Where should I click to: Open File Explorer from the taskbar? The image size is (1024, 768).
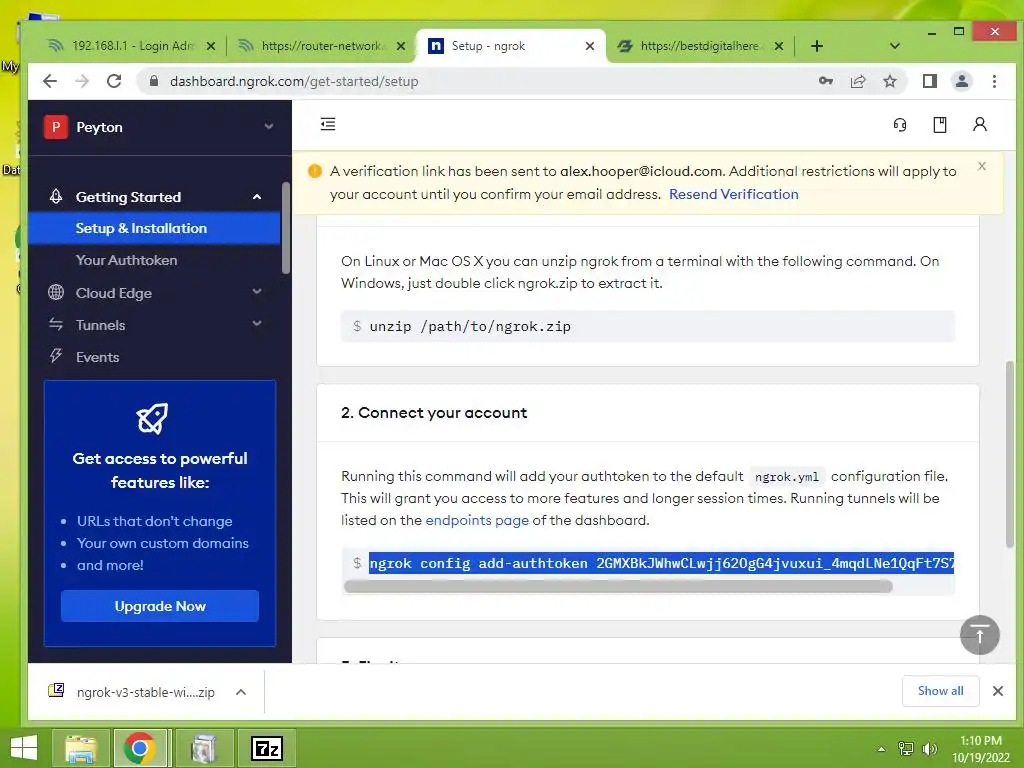pyautogui.click(x=81, y=748)
